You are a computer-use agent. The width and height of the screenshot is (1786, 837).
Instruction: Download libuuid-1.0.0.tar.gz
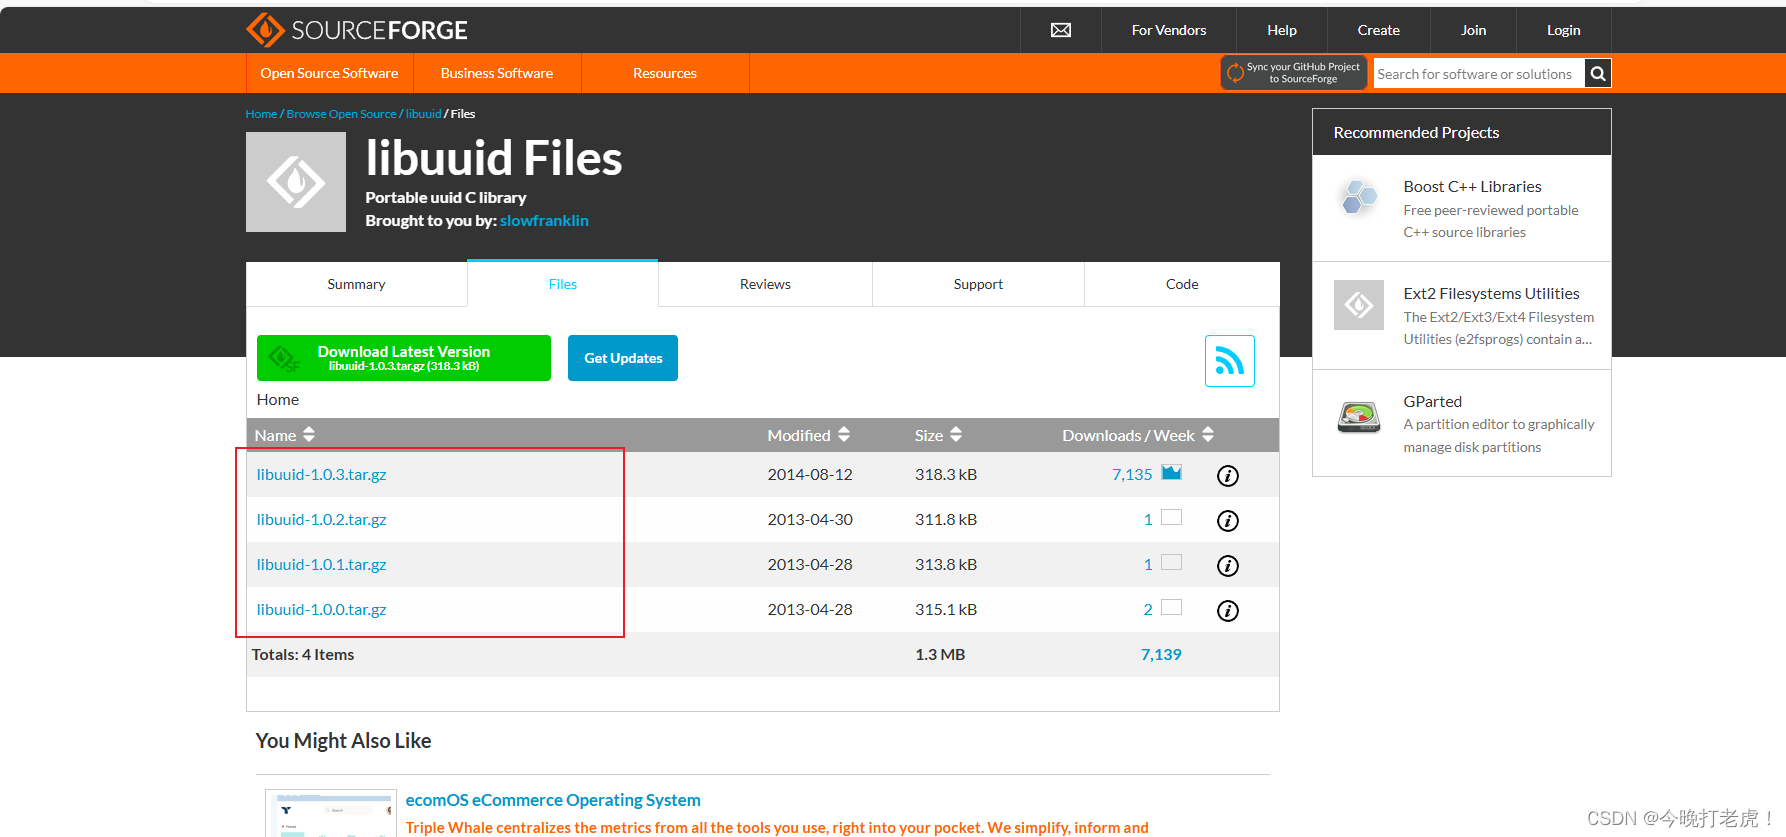pyautogui.click(x=321, y=609)
